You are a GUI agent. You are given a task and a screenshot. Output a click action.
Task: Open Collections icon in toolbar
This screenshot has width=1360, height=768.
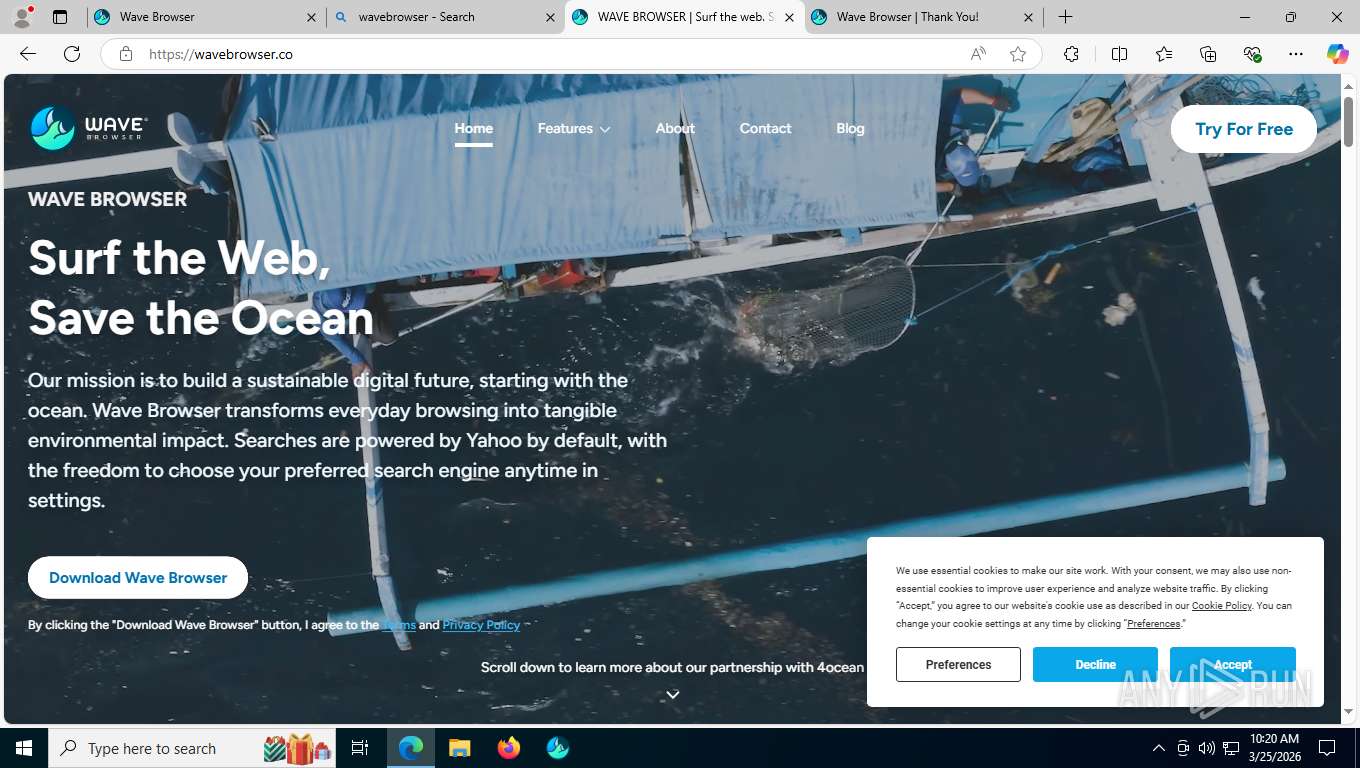pyautogui.click(x=1208, y=54)
